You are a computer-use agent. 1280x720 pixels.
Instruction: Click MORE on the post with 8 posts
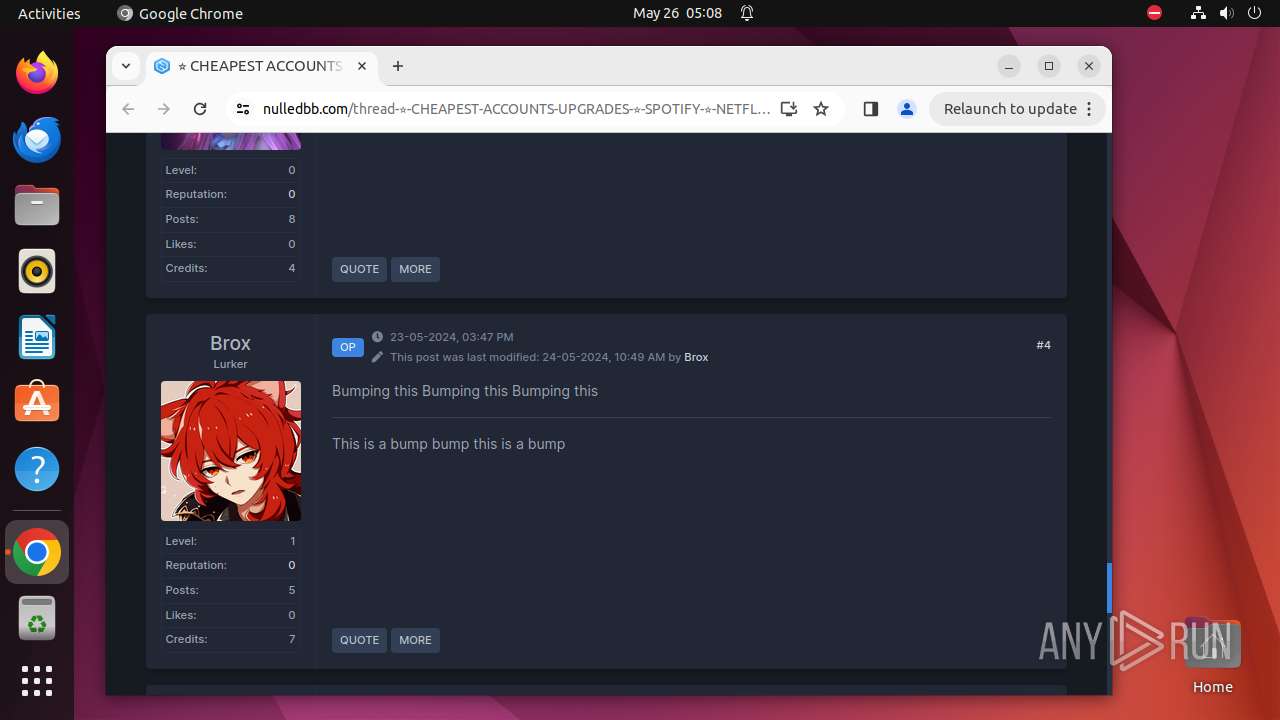(415, 269)
